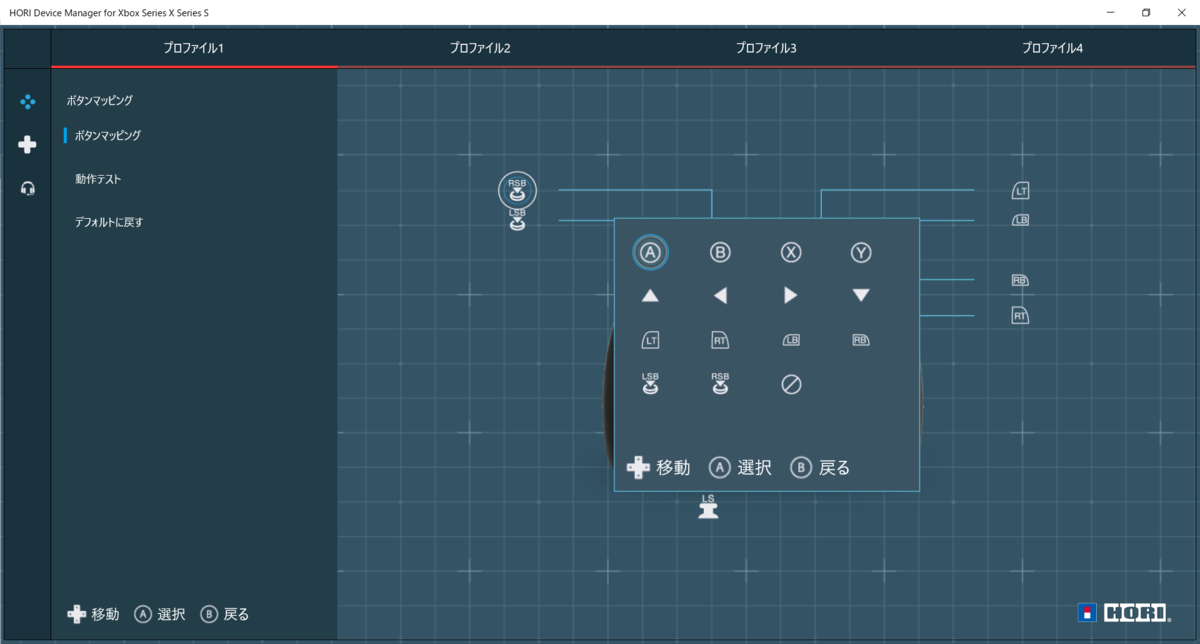Screen dimensions: 1200x644
Task: Open the D-pad settings sidebar icon
Action: pos(28,145)
